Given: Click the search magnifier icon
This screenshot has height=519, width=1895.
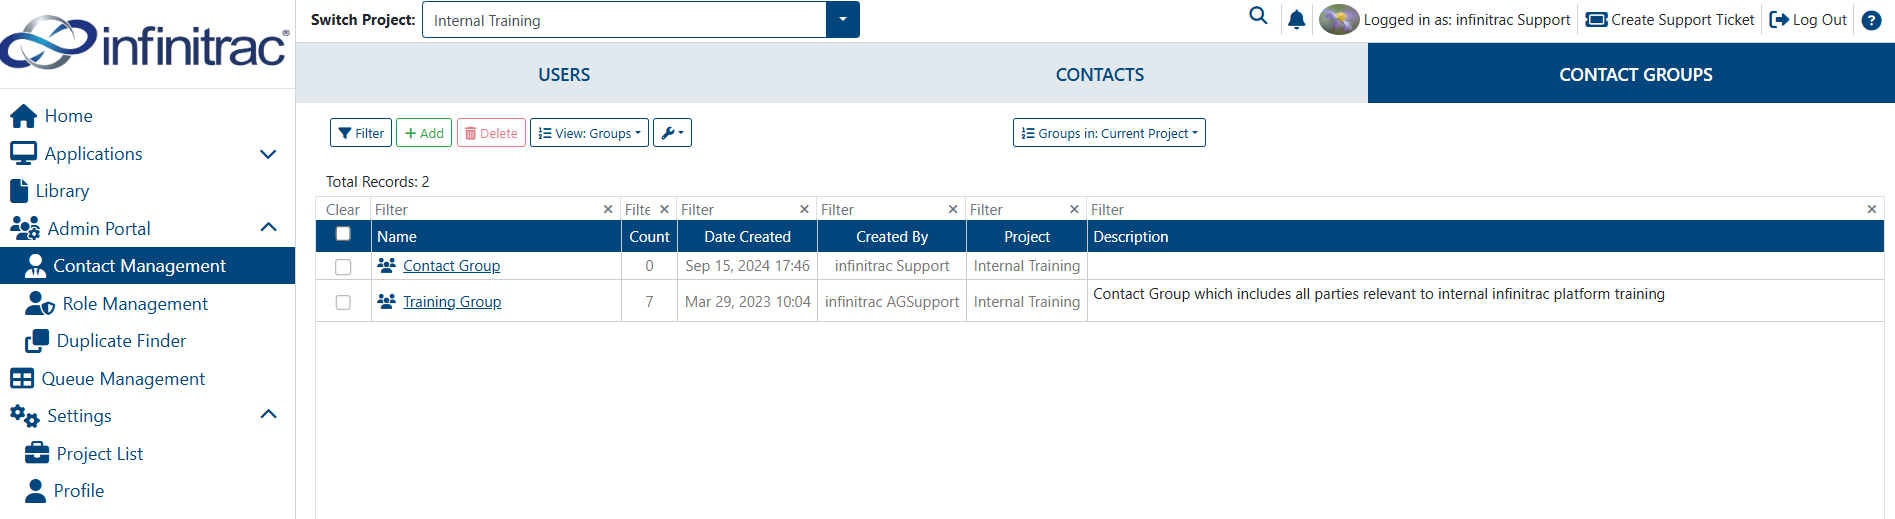Looking at the screenshot, I should click(1258, 16).
